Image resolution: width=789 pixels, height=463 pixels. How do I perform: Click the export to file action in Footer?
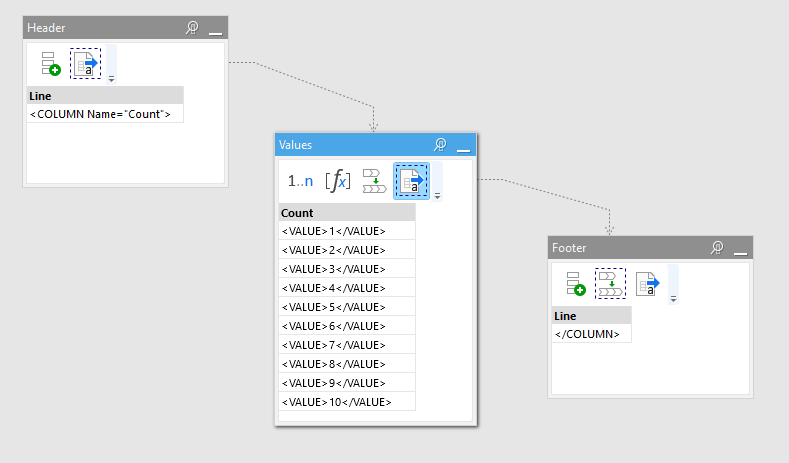point(646,283)
